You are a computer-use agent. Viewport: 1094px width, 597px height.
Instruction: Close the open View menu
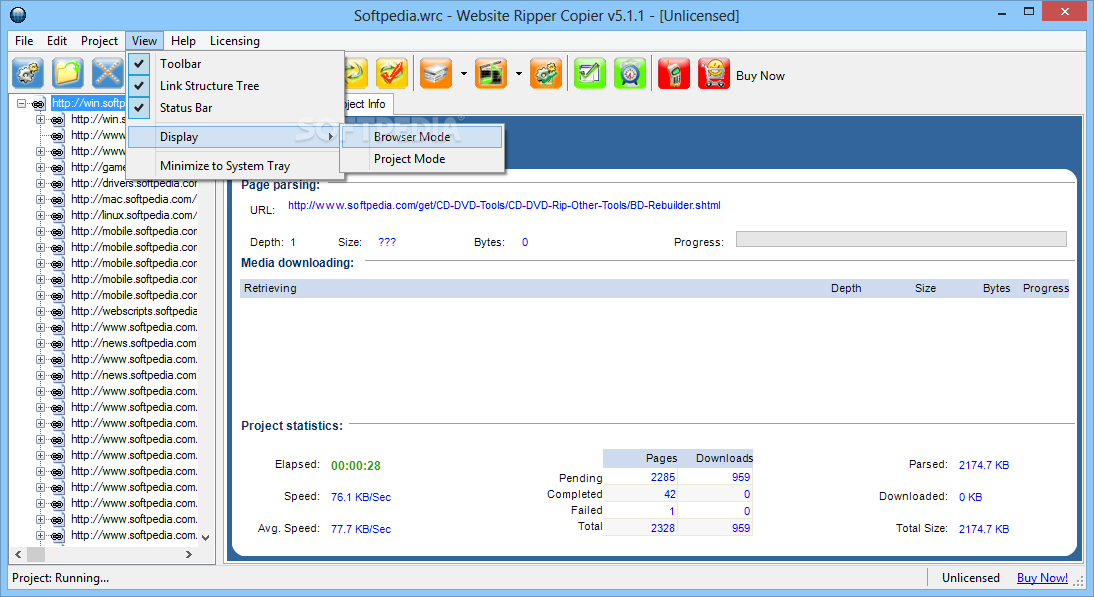coord(144,40)
